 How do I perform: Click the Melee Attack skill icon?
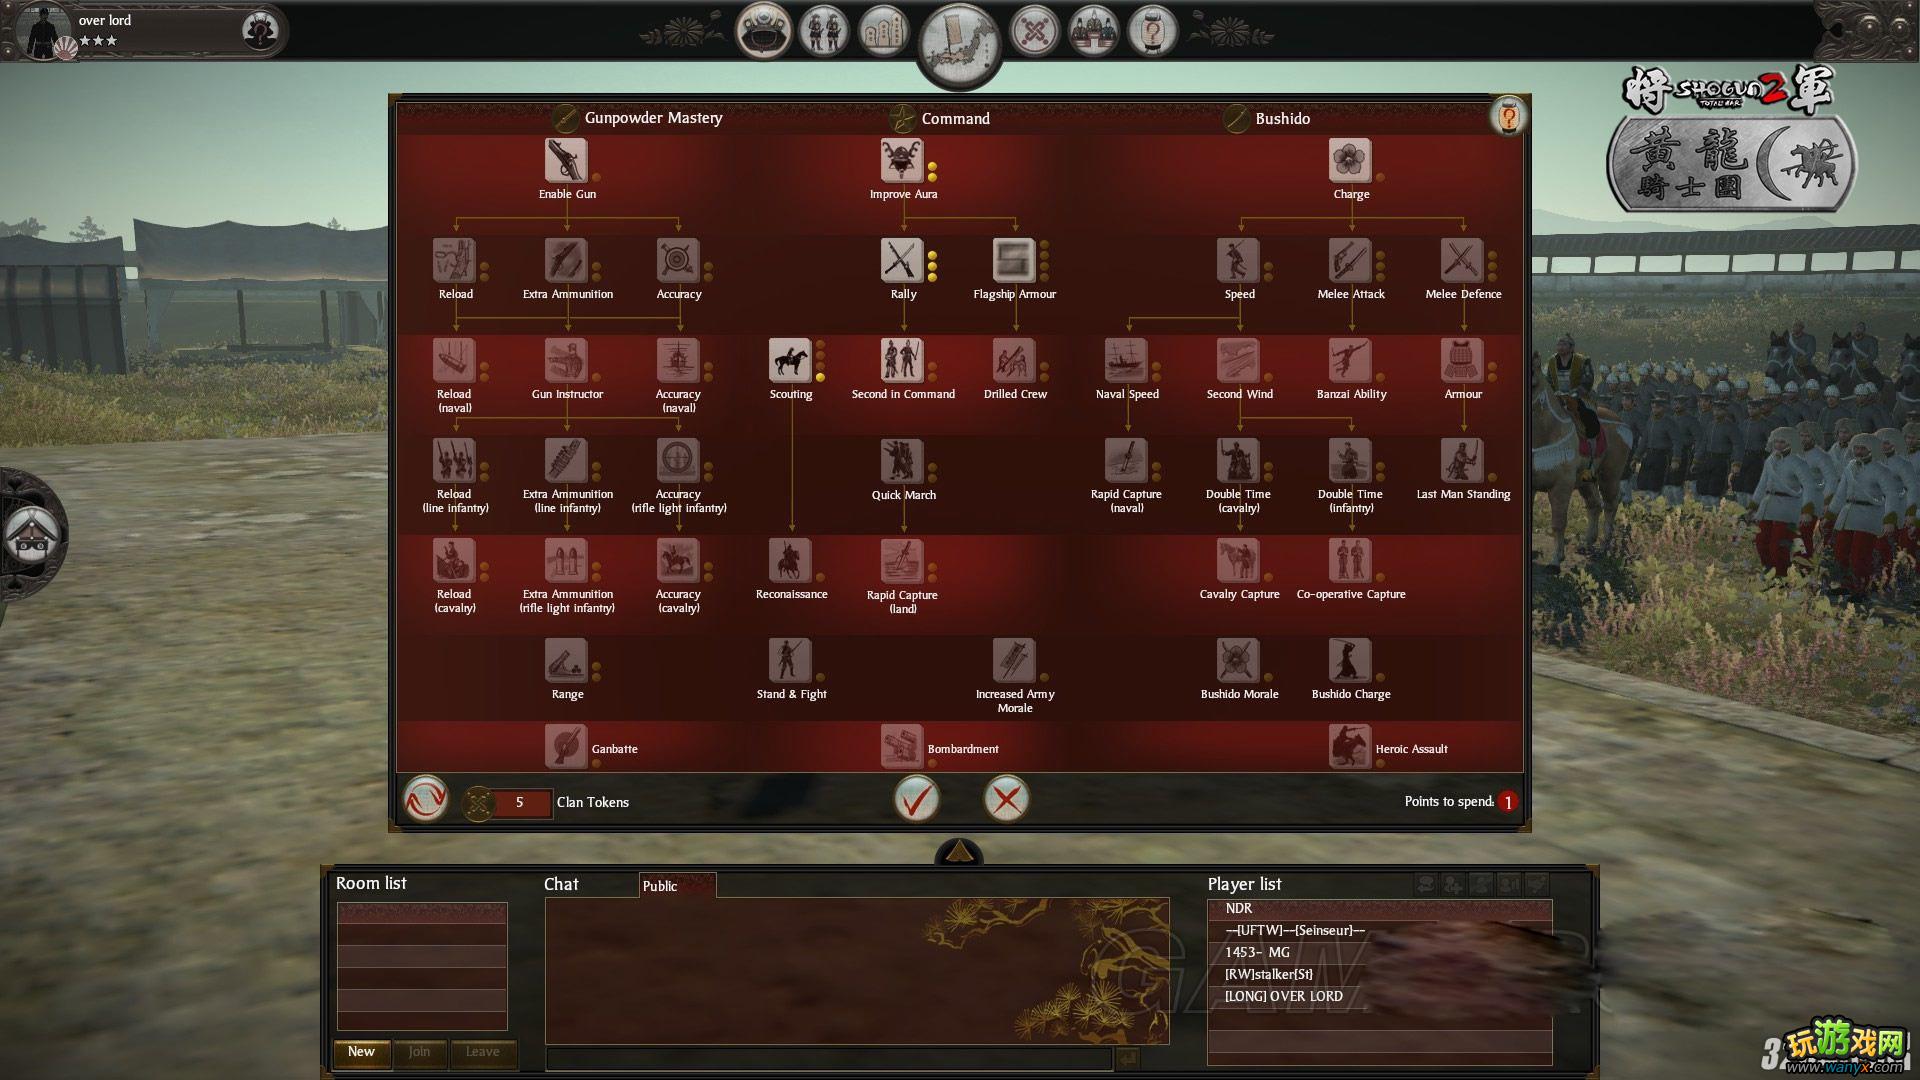click(x=1350, y=260)
